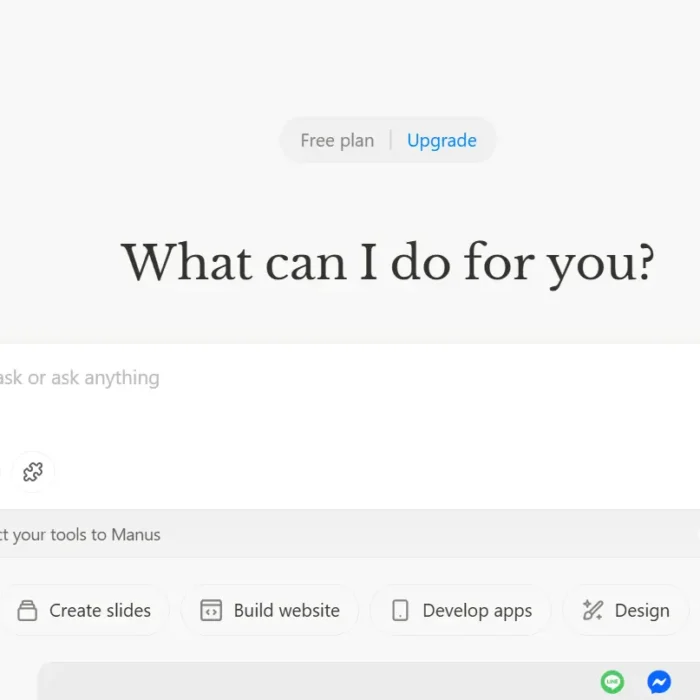
Task: Select the Create slides text label
Action: point(100,610)
